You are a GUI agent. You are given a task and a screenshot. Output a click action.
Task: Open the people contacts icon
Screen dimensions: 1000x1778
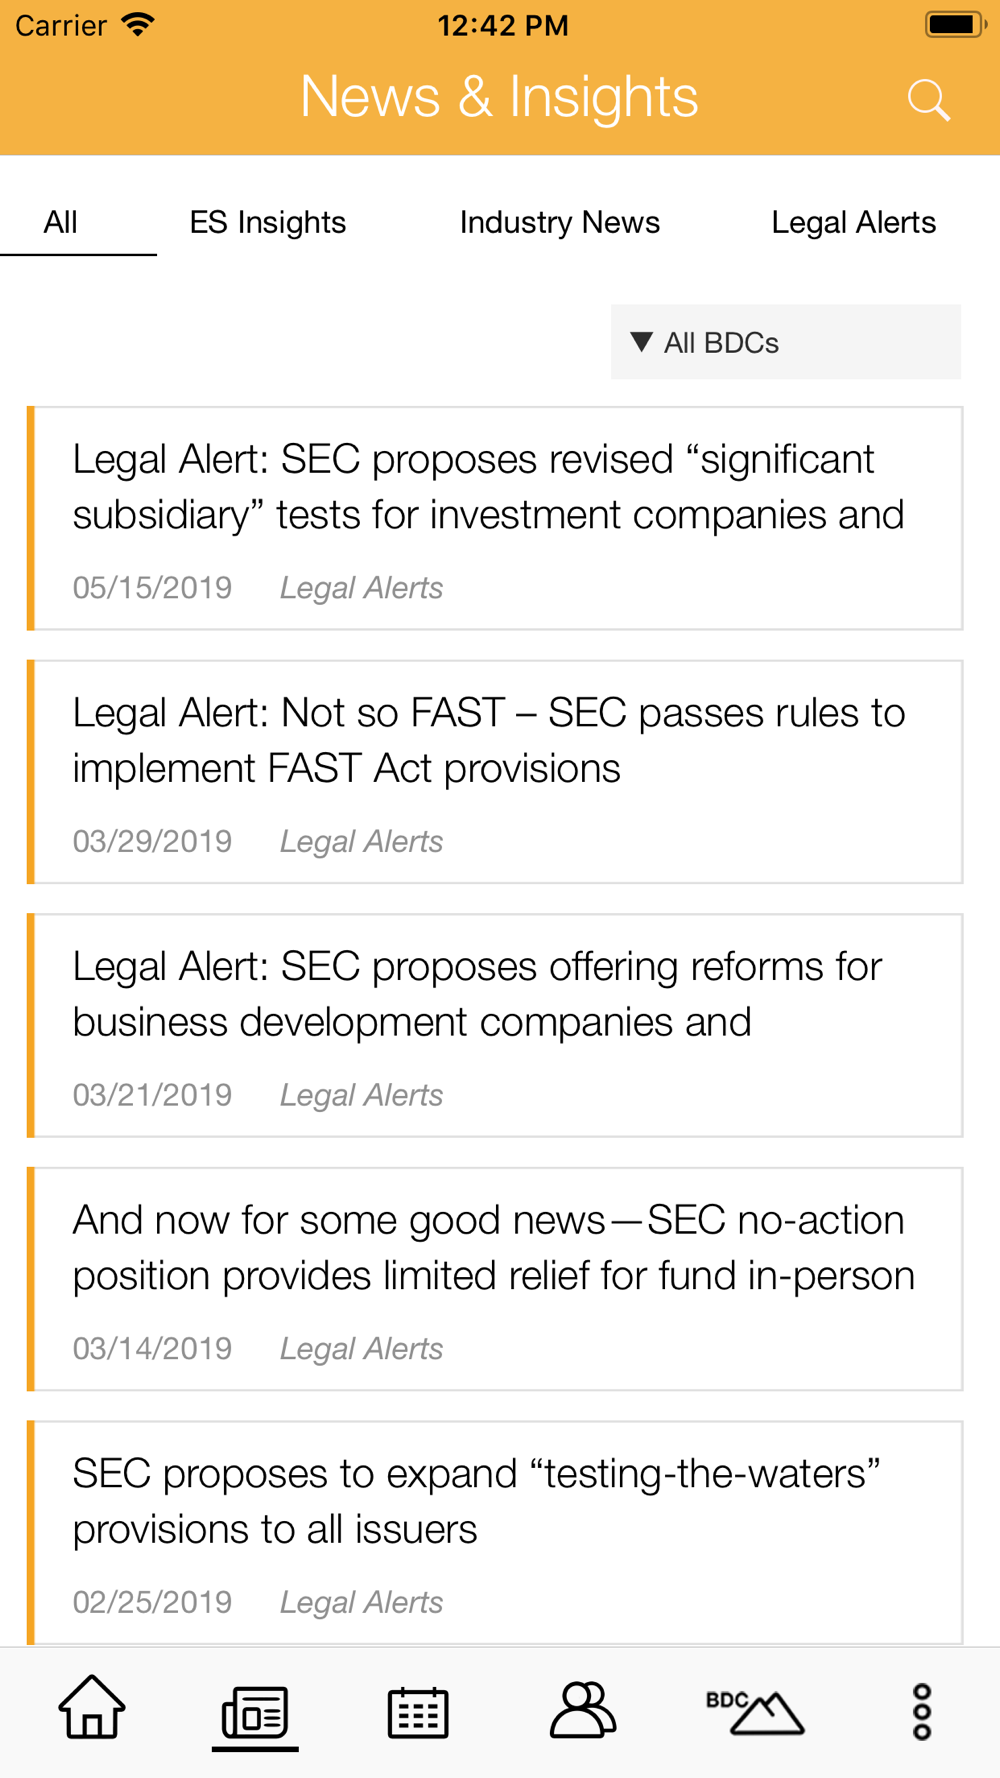(583, 1710)
